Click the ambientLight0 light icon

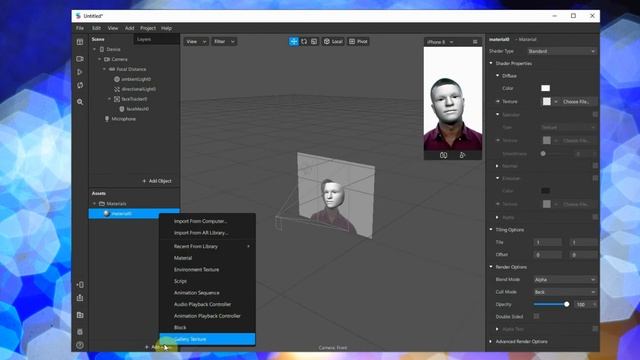(x=117, y=79)
